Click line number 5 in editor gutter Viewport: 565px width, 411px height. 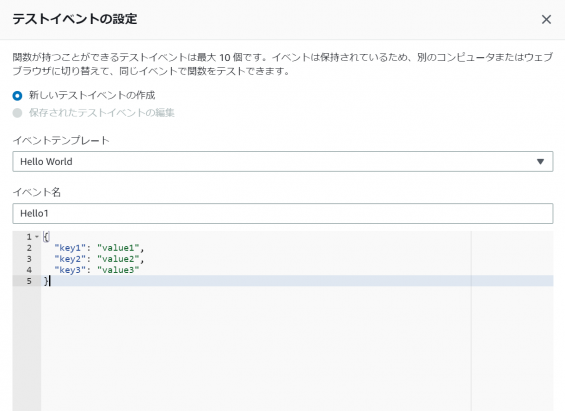29,281
